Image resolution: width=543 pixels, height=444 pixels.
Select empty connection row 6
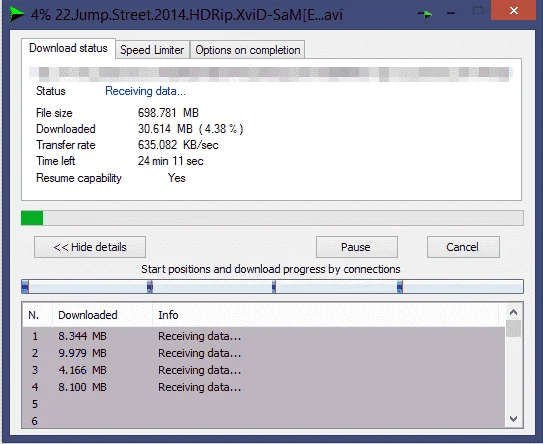click(264, 420)
